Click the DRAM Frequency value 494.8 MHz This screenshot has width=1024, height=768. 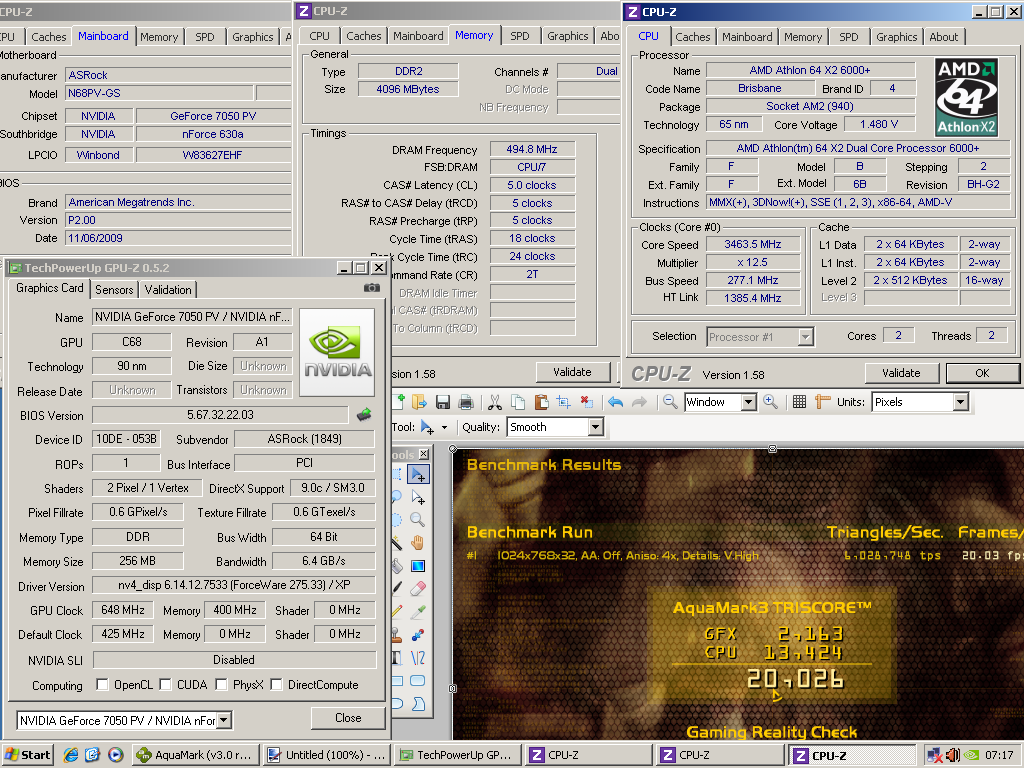click(532, 149)
